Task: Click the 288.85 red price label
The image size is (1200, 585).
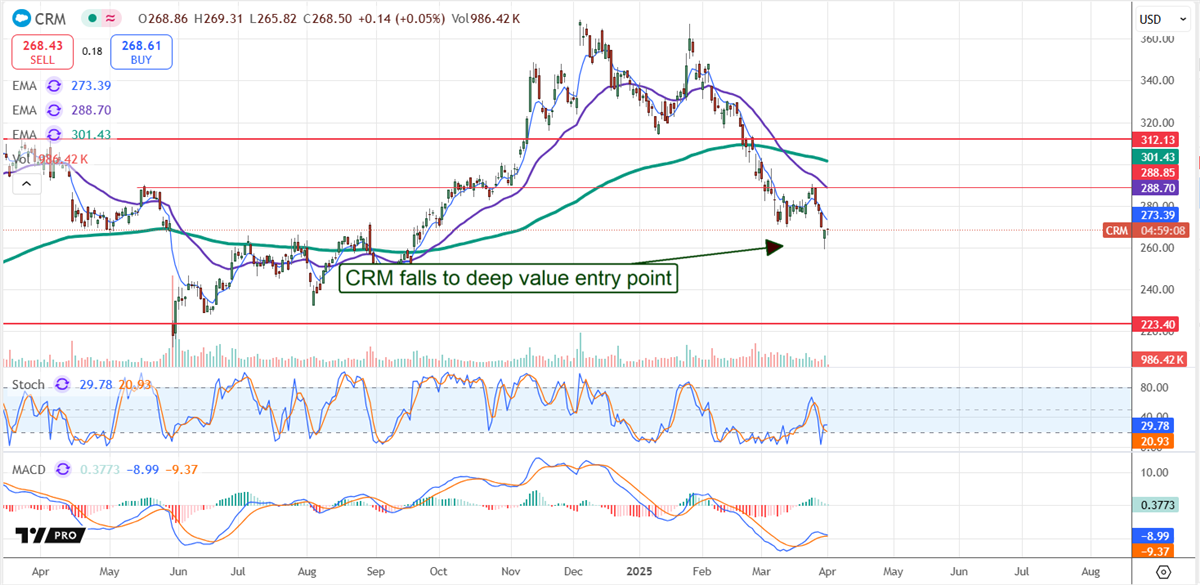Action: tap(1156, 173)
